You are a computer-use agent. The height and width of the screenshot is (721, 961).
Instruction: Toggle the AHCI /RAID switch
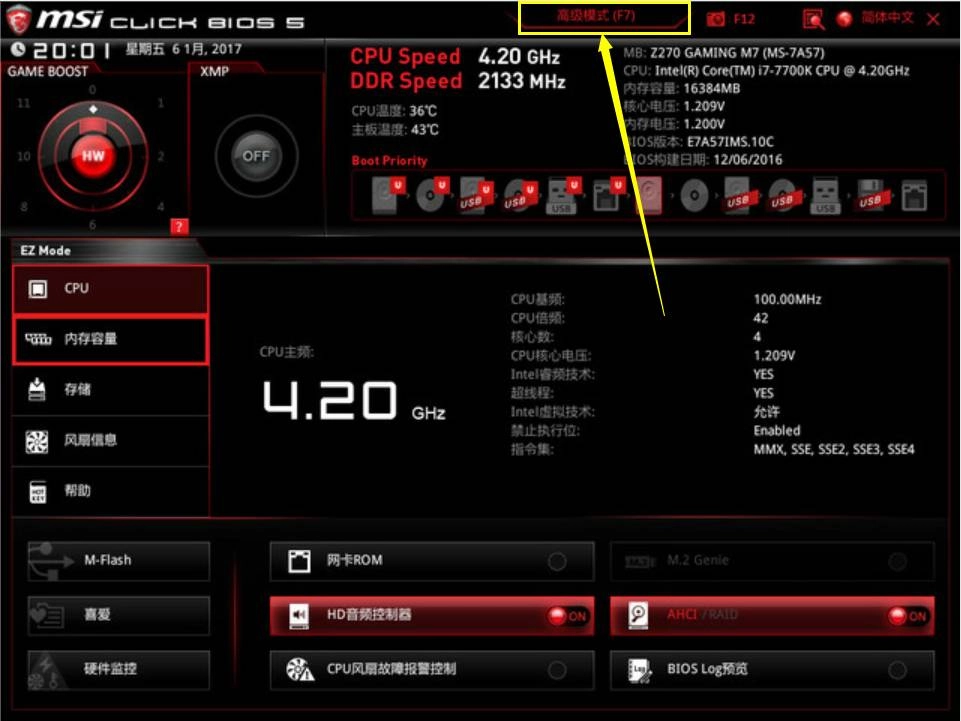772,615
